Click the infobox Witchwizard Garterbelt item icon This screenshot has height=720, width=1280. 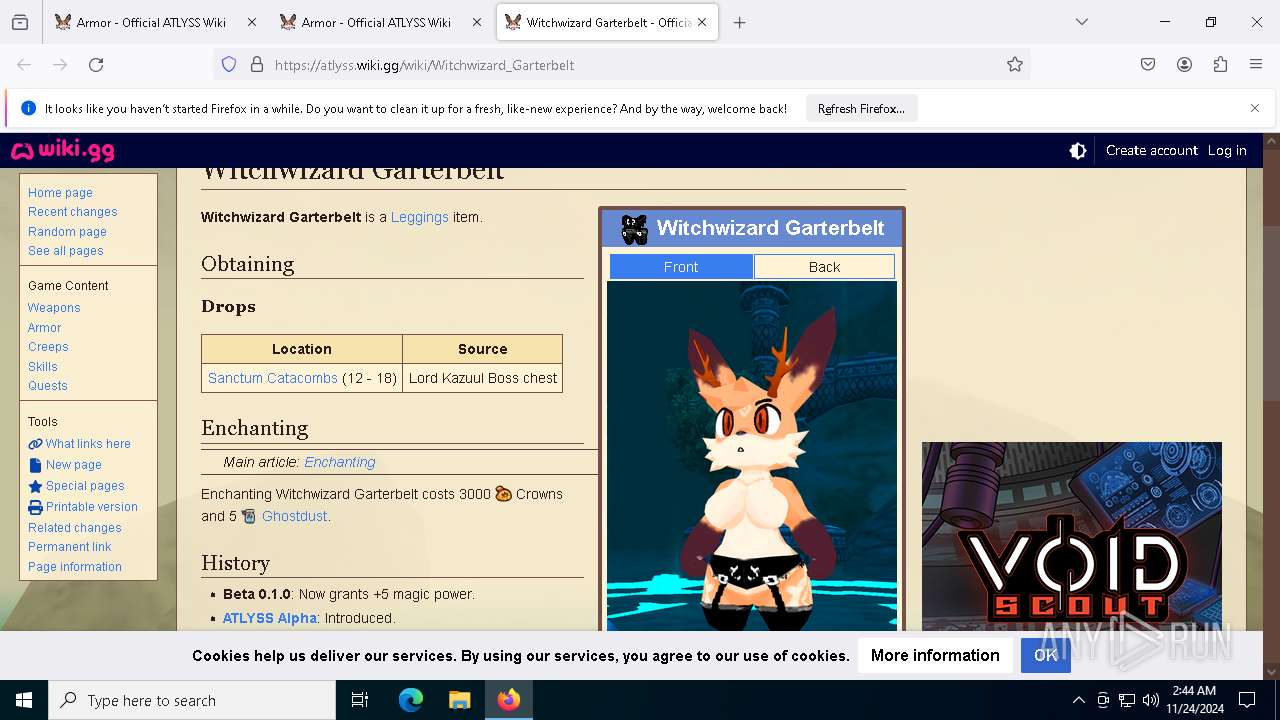[634, 229]
